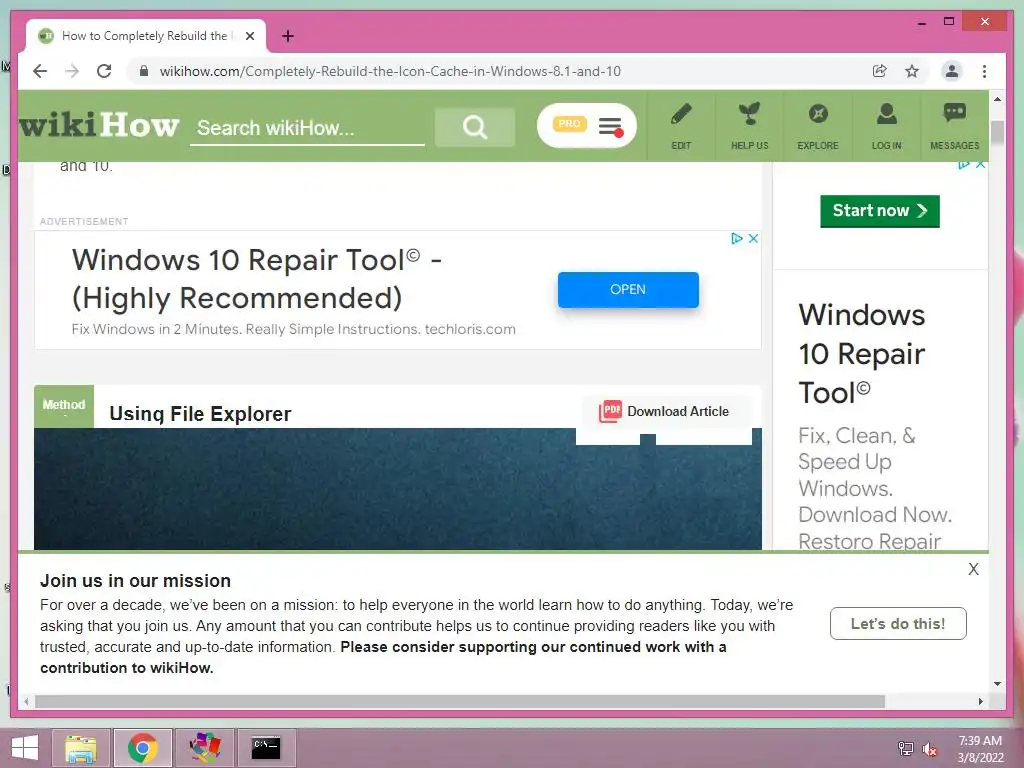Click the green Method label
The width and height of the screenshot is (1024, 768).
(x=64, y=406)
